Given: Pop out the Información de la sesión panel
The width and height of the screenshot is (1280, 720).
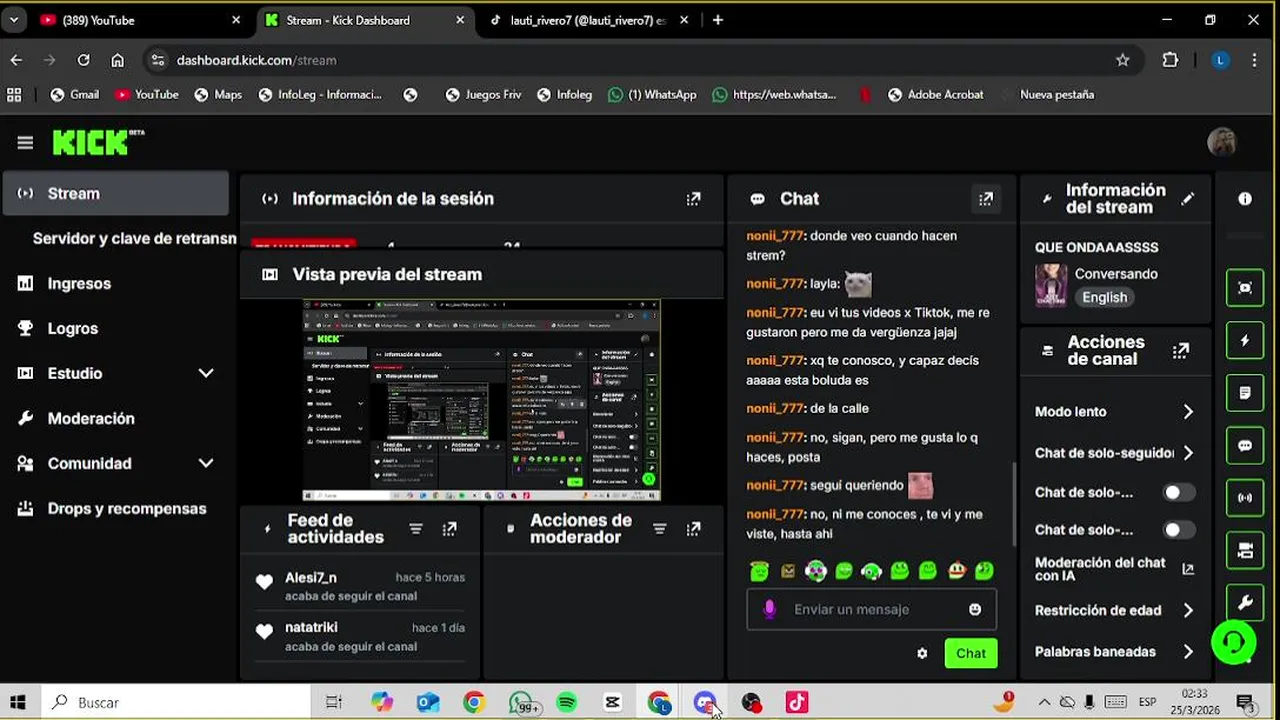Looking at the screenshot, I should (x=693, y=199).
